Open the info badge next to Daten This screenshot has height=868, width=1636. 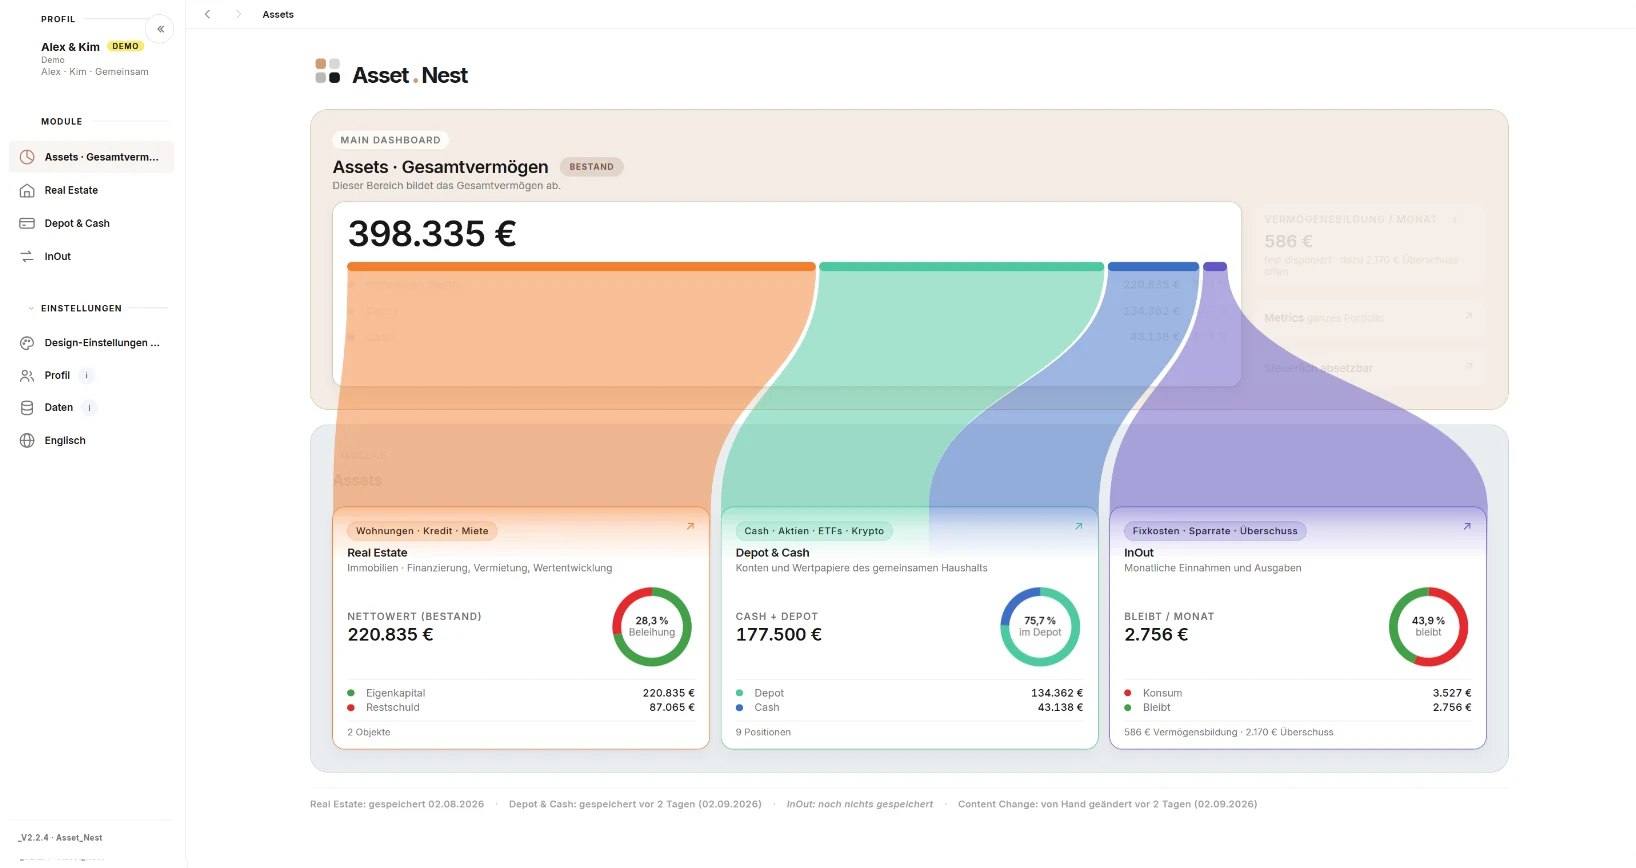coord(89,408)
